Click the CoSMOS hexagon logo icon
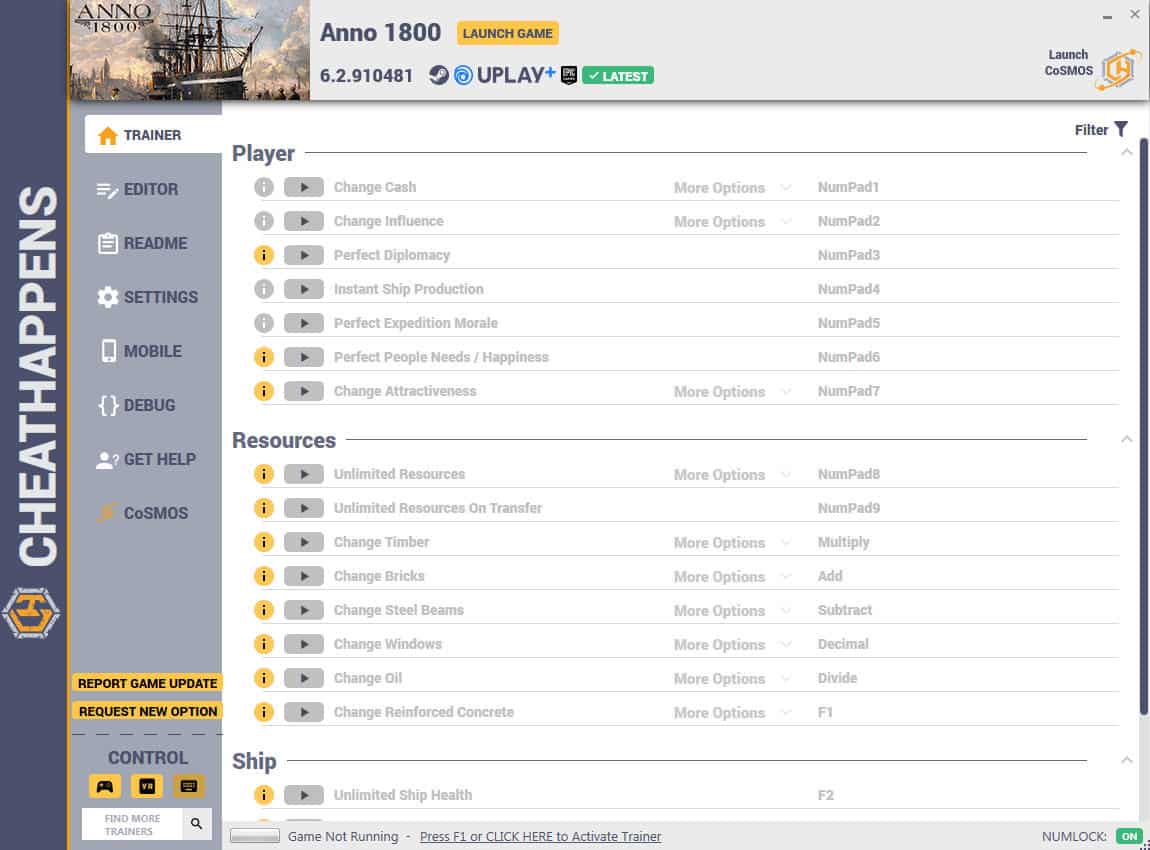 [x=1118, y=70]
